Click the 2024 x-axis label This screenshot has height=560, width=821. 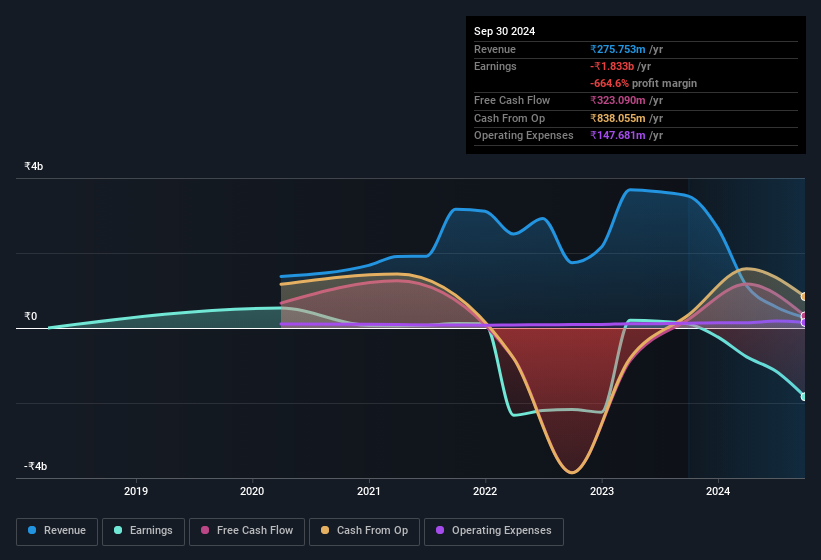[718, 491]
